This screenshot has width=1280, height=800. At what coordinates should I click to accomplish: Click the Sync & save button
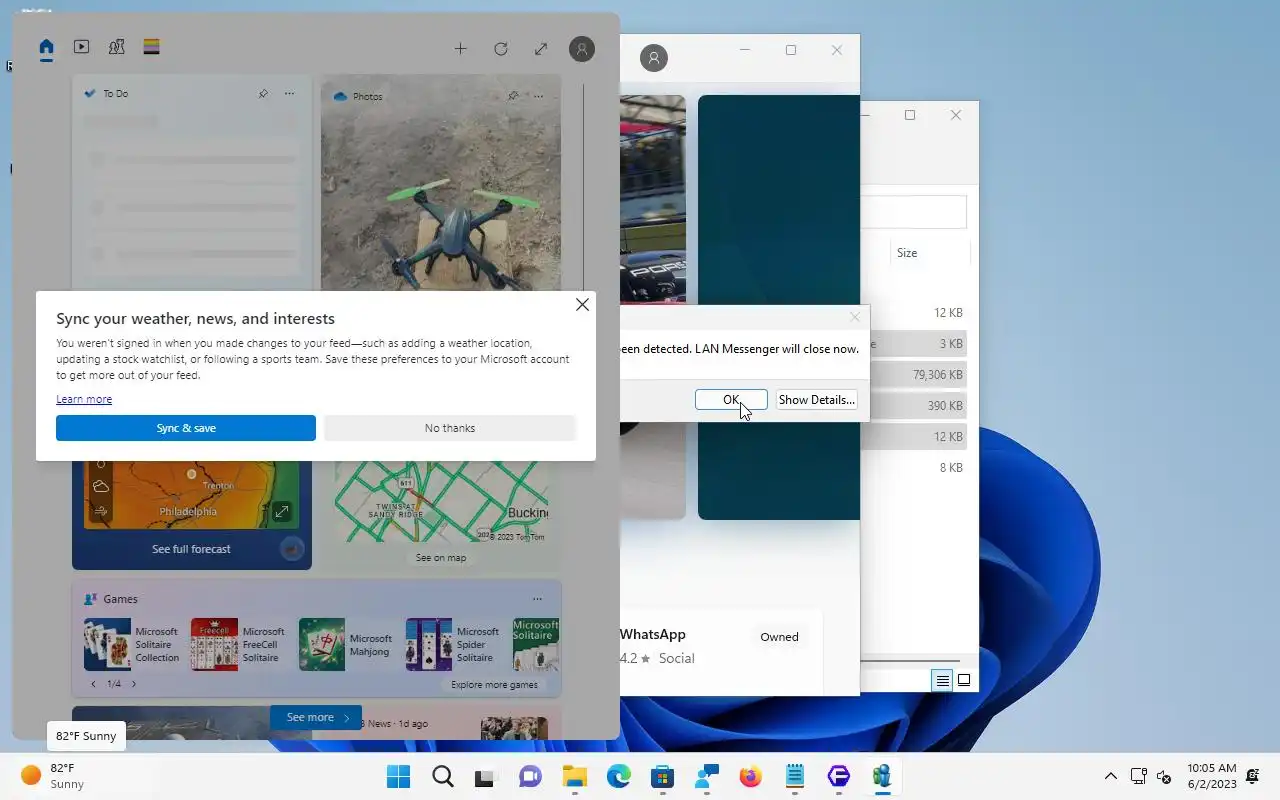point(186,428)
